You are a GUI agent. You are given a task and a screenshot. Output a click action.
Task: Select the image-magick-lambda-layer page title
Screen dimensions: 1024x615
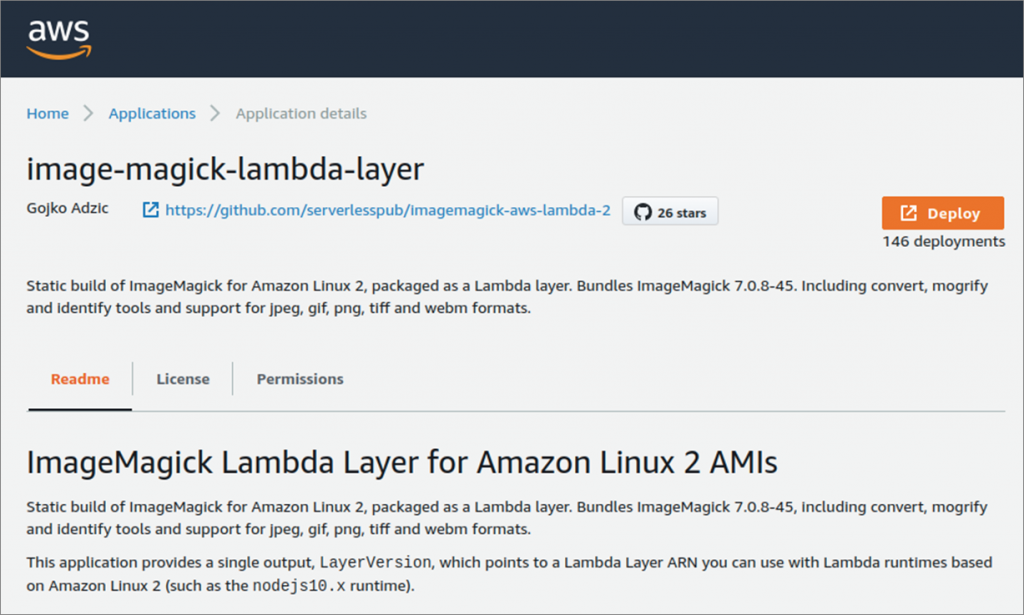click(224, 169)
